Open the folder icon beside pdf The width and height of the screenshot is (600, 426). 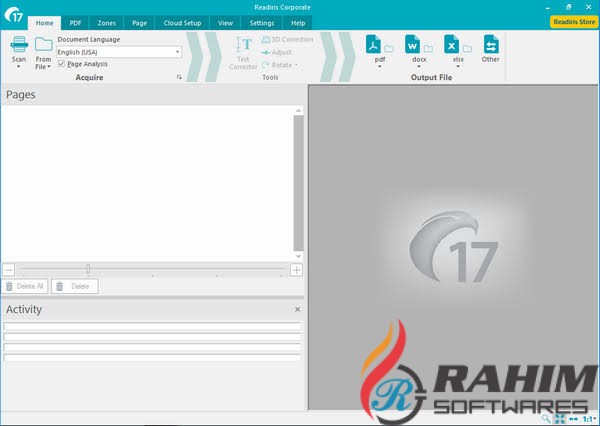389,48
